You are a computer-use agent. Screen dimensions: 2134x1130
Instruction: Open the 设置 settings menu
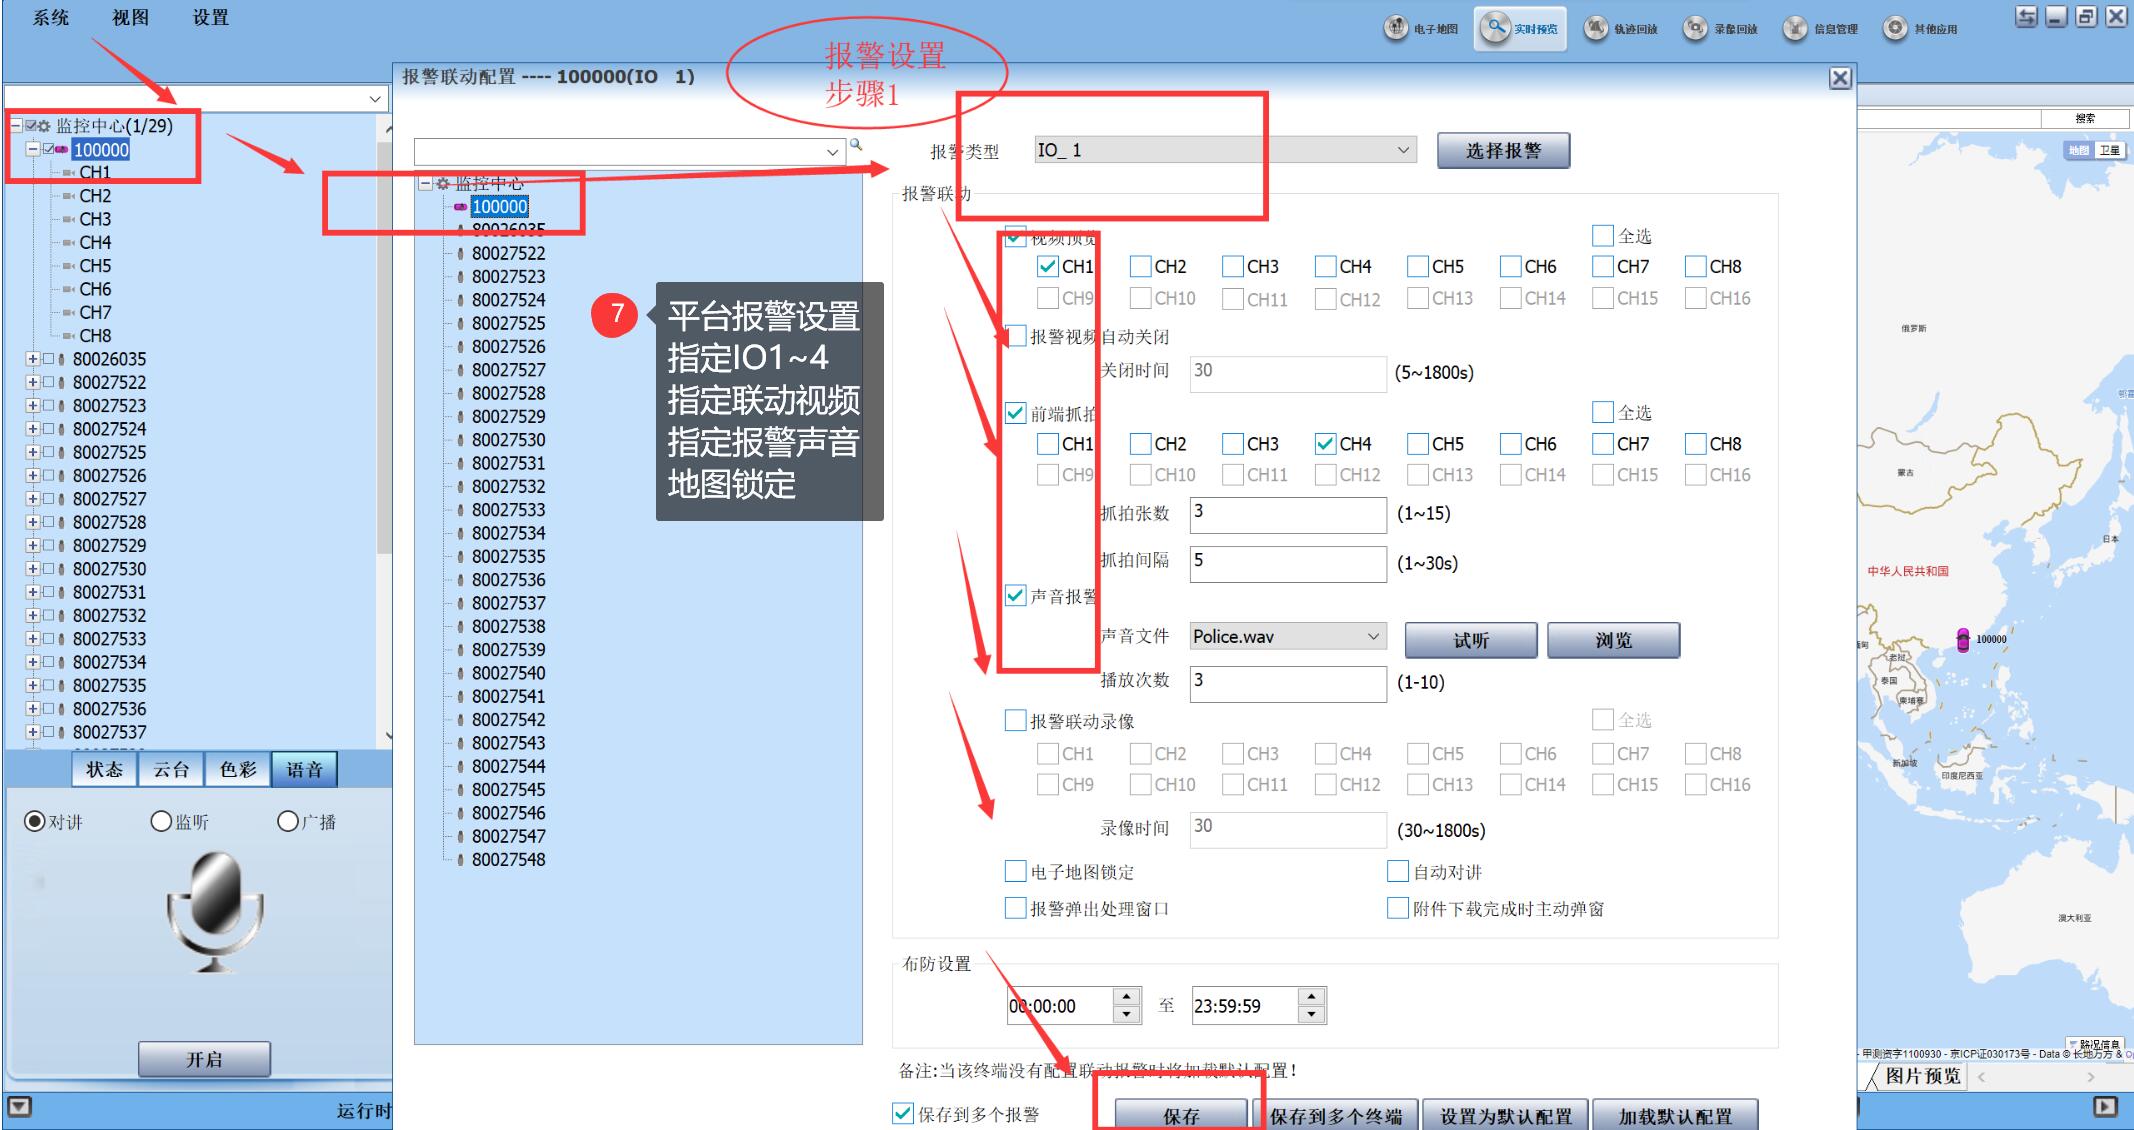coord(210,17)
